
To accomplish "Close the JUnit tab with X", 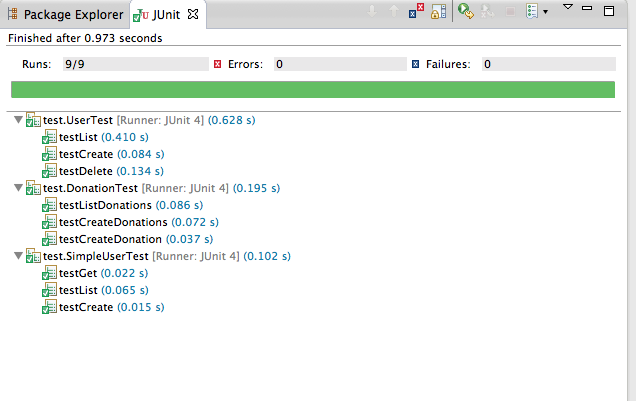I will (193, 14).
